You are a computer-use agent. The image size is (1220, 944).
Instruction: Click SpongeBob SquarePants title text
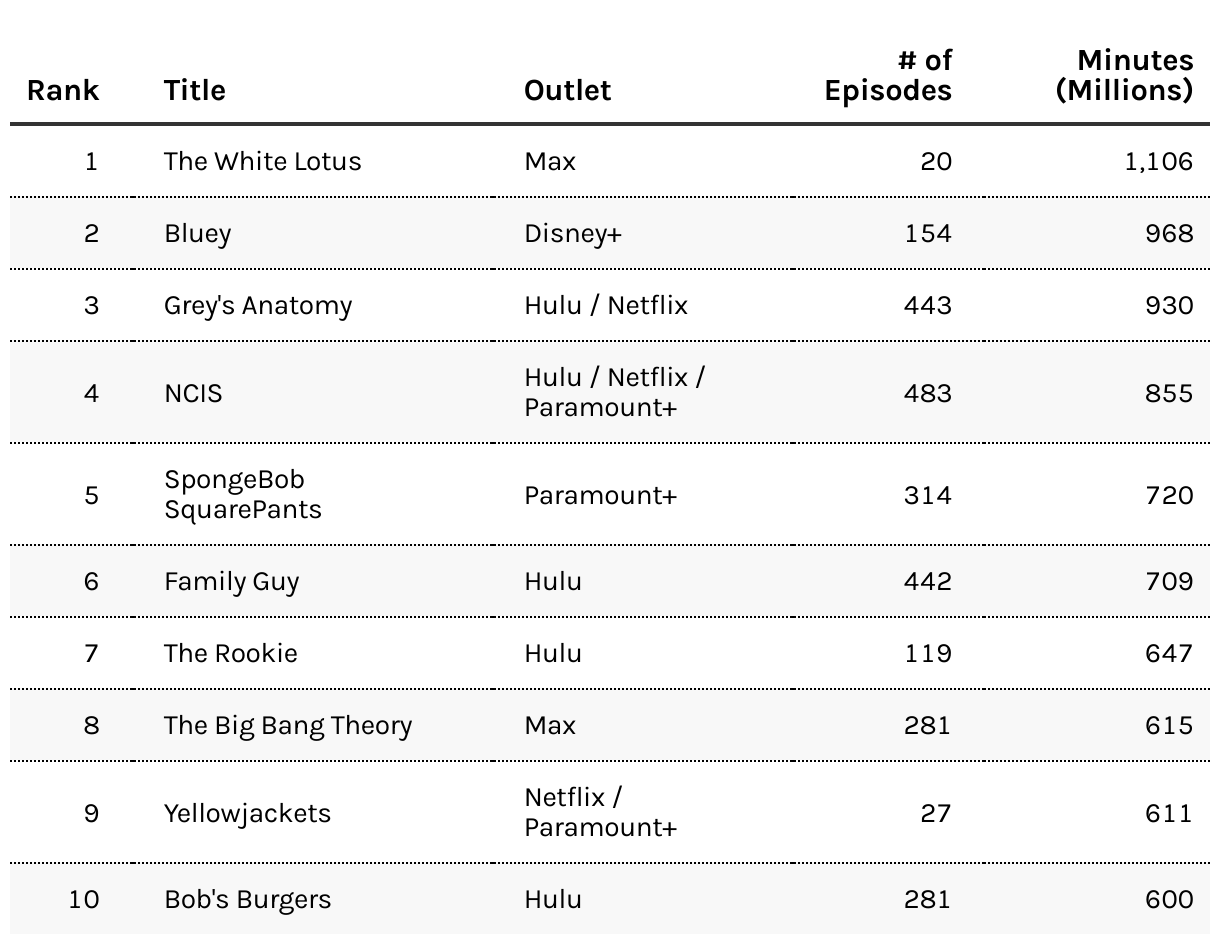(x=243, y=494)
